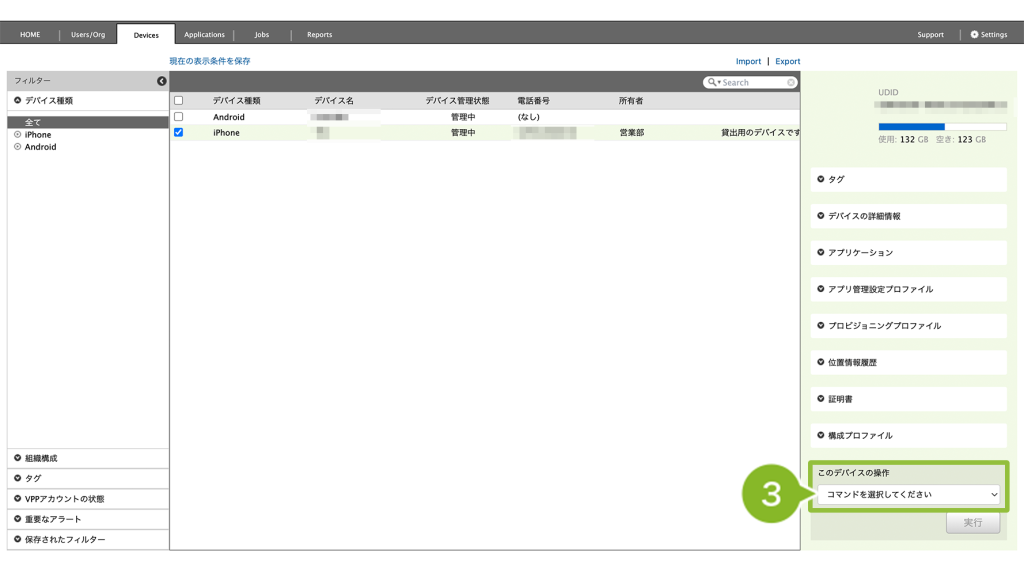This screenshot has height=576, width=1024.
Task: Sort by デバイス名 column header
Action: tap(334, 101)
